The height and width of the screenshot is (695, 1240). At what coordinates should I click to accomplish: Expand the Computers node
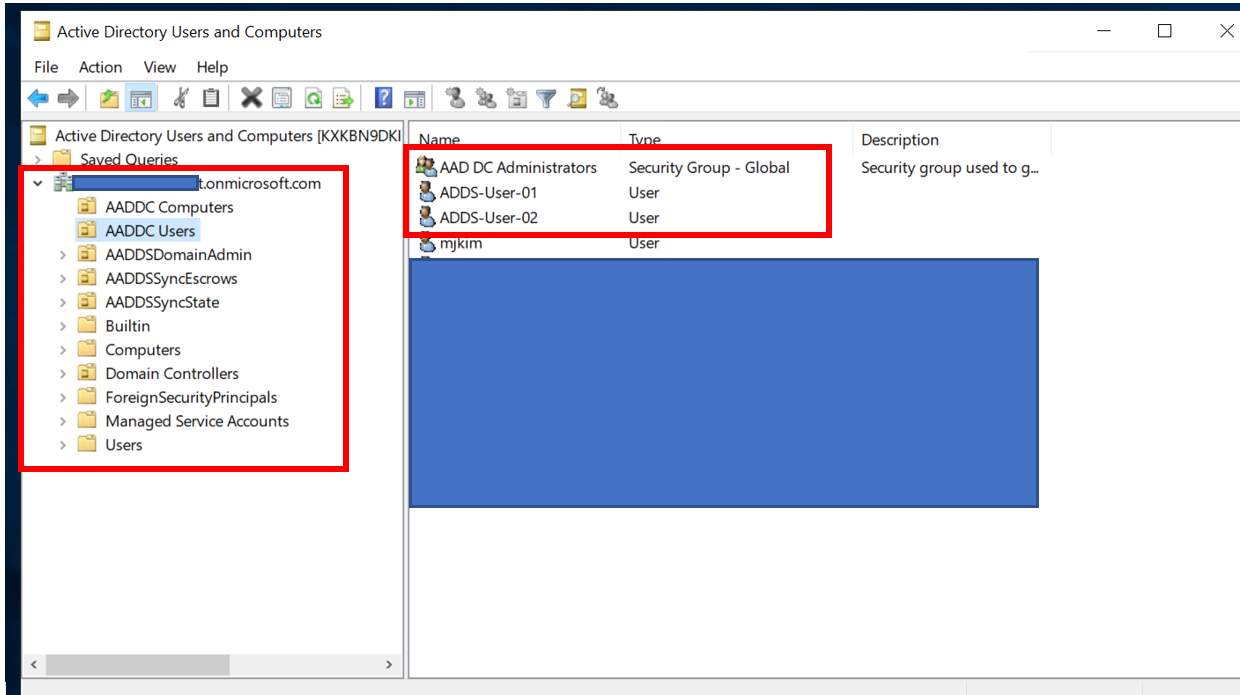pyautogui.click(x=62, y=350)
